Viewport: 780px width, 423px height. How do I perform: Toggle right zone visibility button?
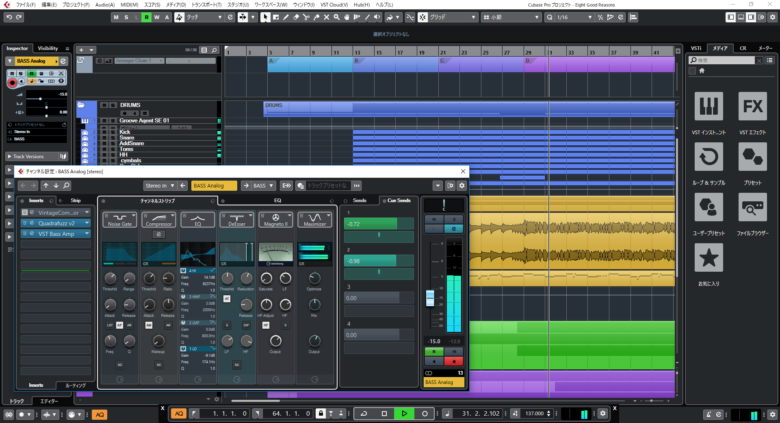click(x=751, y=17)
